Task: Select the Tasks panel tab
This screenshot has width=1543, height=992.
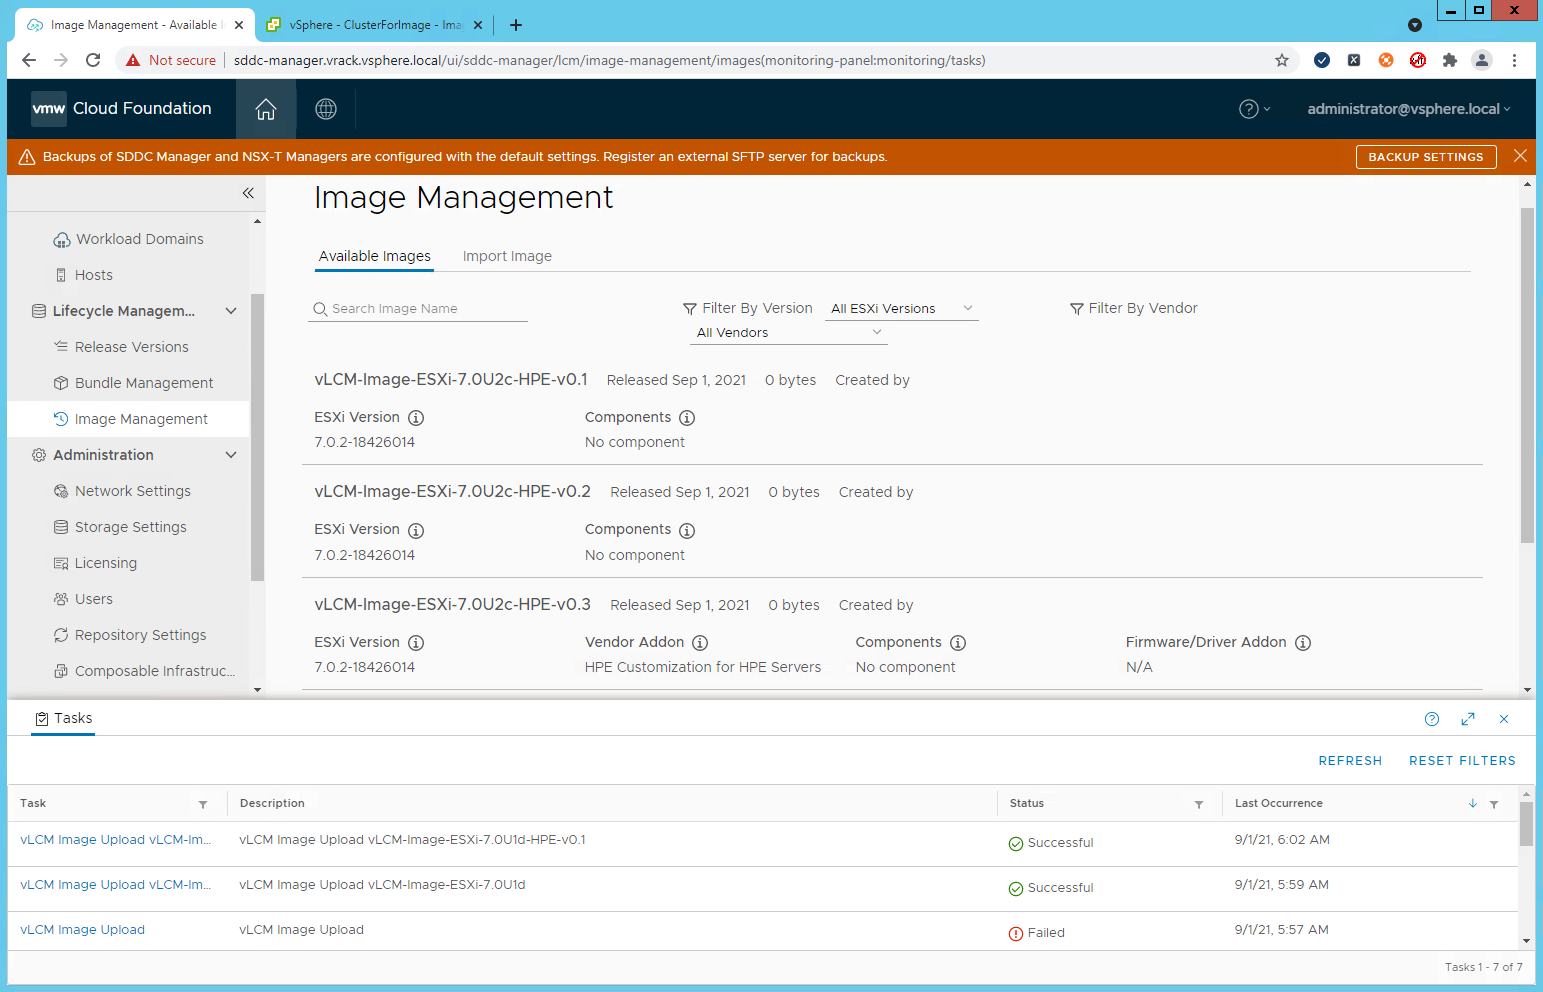Action: click(63, 718)
